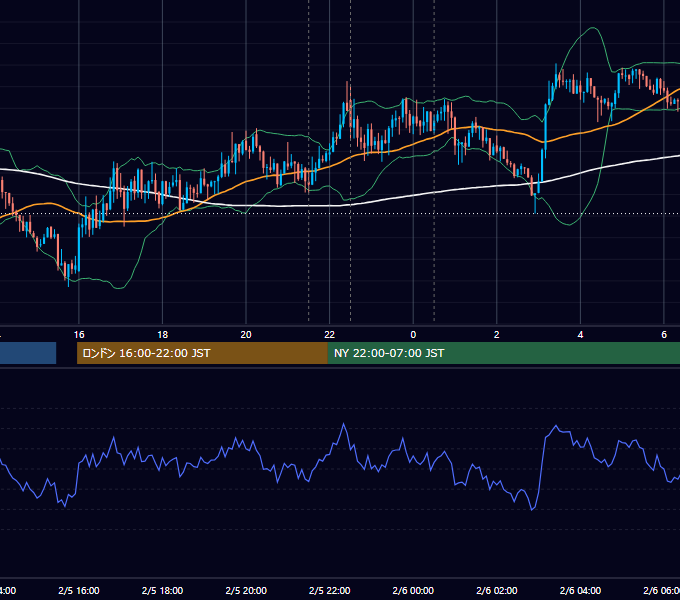The width and height of the screenshot is (680, 600).
Task: Select the 22 hour label on upper axis
Action: click(x=330, y=335)
